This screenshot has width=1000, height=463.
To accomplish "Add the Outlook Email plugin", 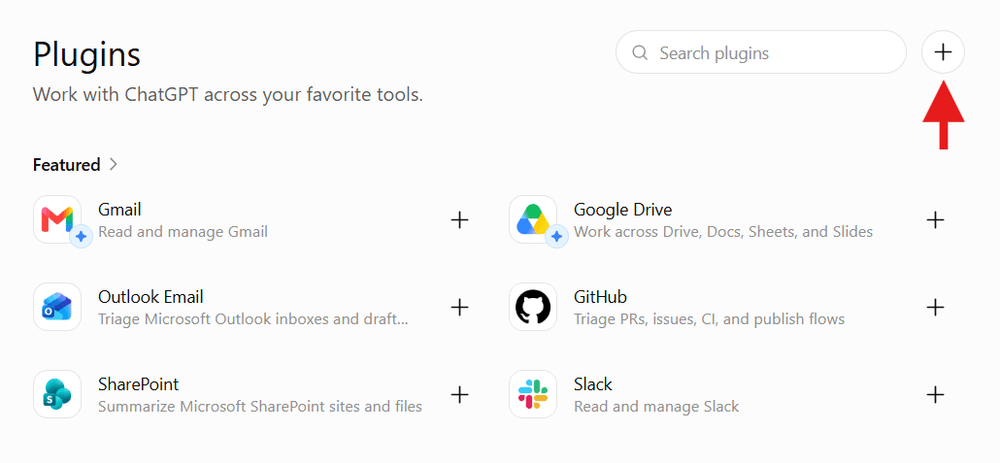I will 460,307.
